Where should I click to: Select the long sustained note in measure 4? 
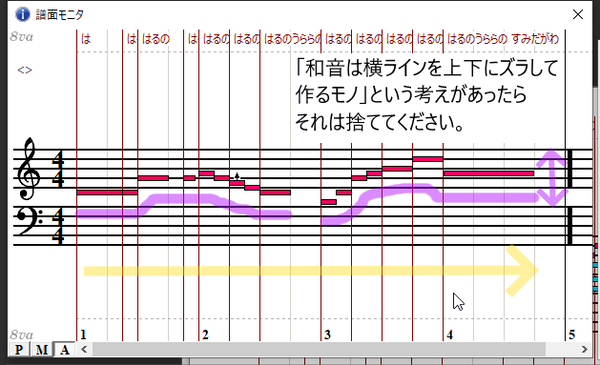pyautogui.click(x=489, y=173)
